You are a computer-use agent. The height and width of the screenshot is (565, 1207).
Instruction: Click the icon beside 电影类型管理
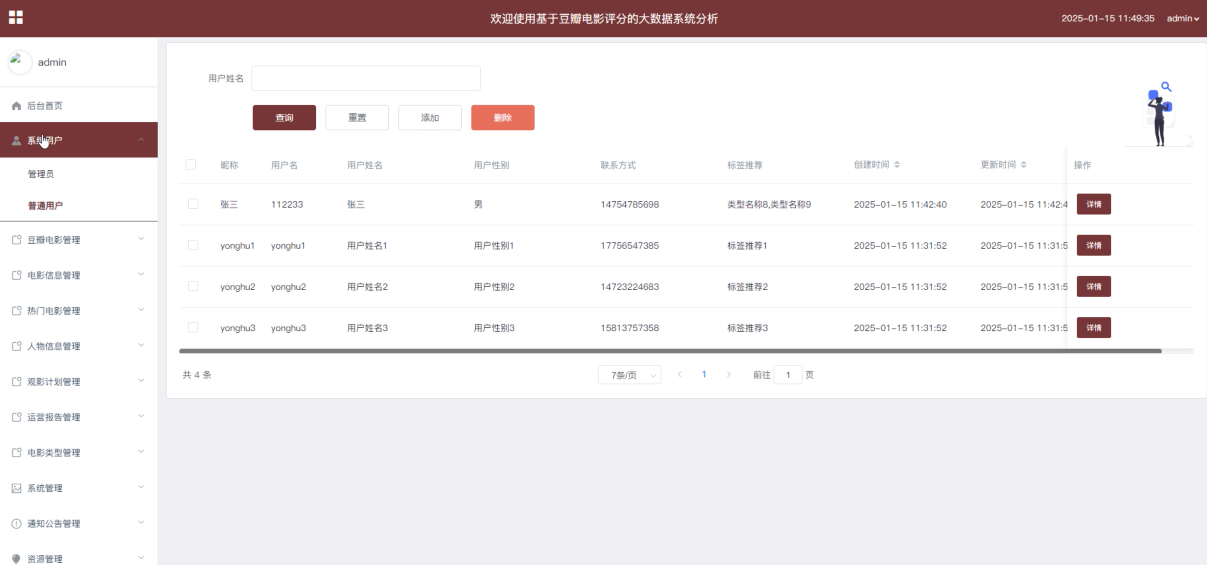[x=16, y=453]
